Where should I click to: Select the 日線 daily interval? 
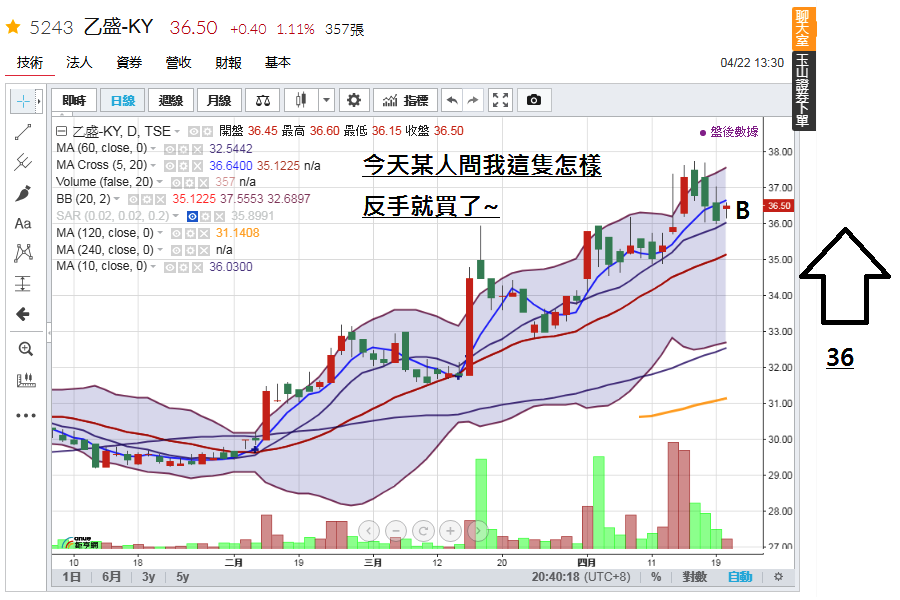tap(123, 100)
